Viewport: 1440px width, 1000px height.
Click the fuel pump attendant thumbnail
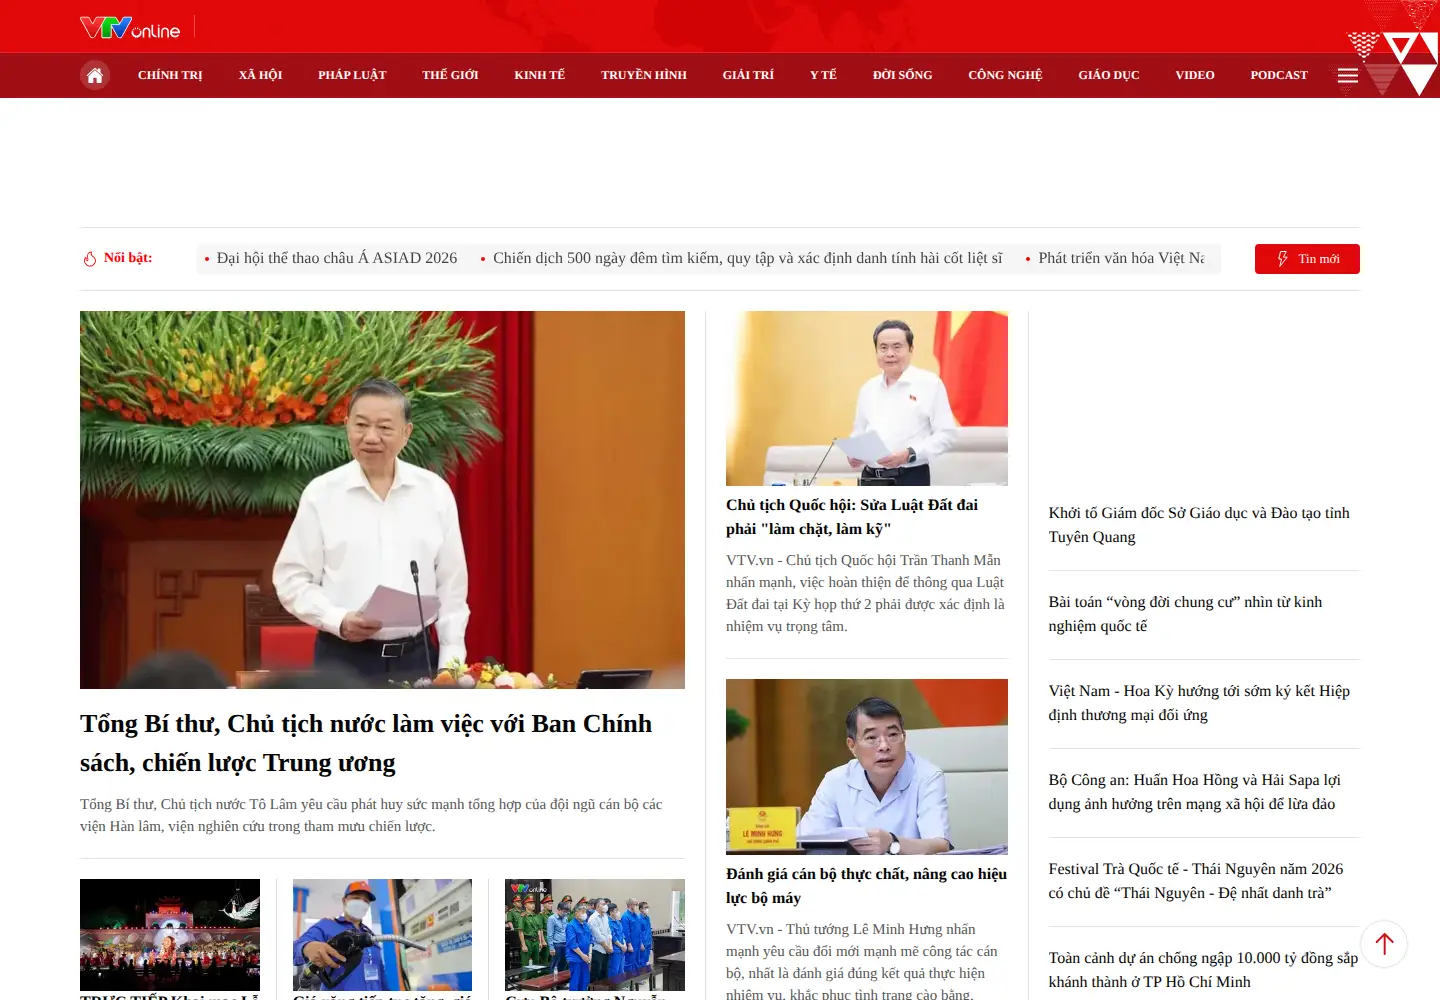(x=382, y=935)
